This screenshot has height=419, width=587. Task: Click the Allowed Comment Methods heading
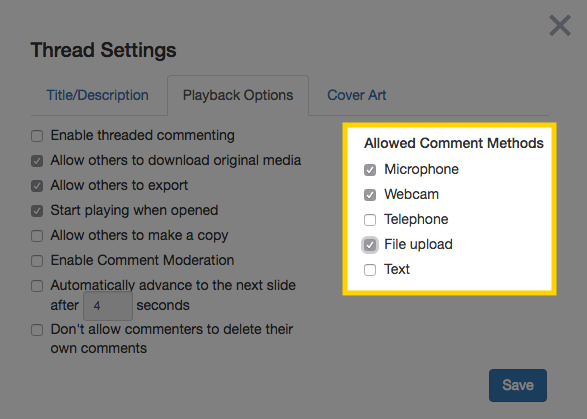[x=454, y=143]
